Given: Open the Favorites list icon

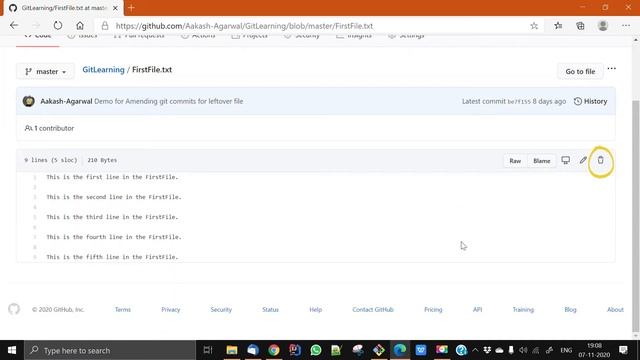Looking at the screenshot, I should coord(558,26).
